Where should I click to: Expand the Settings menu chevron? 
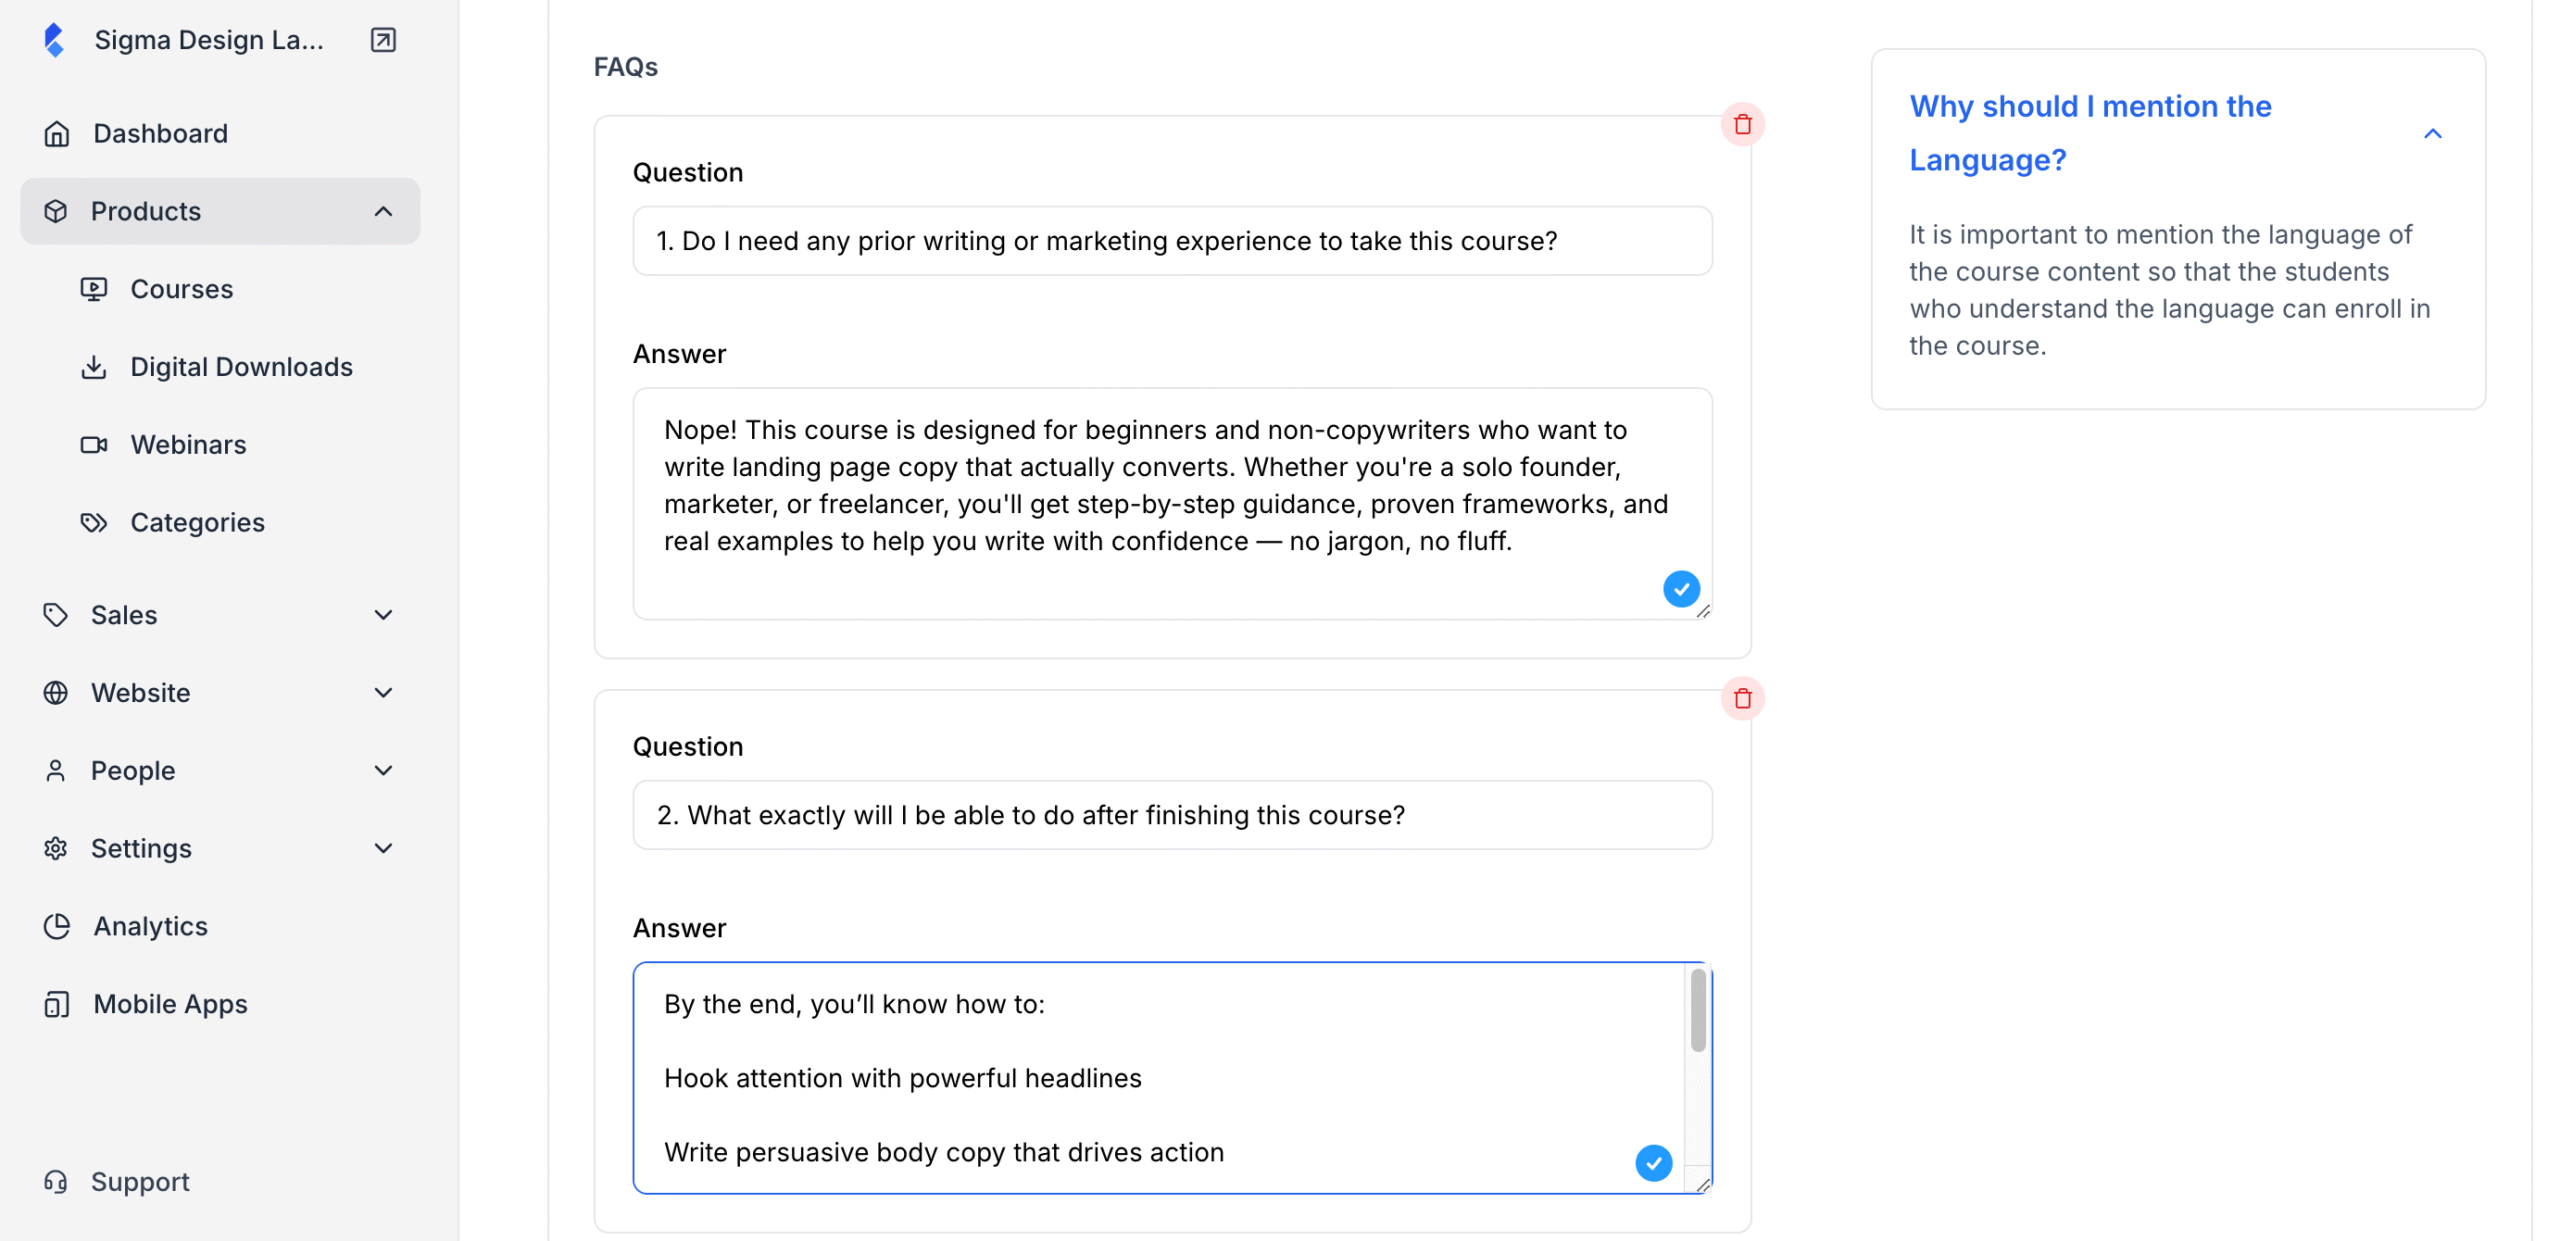coord(384,849)
